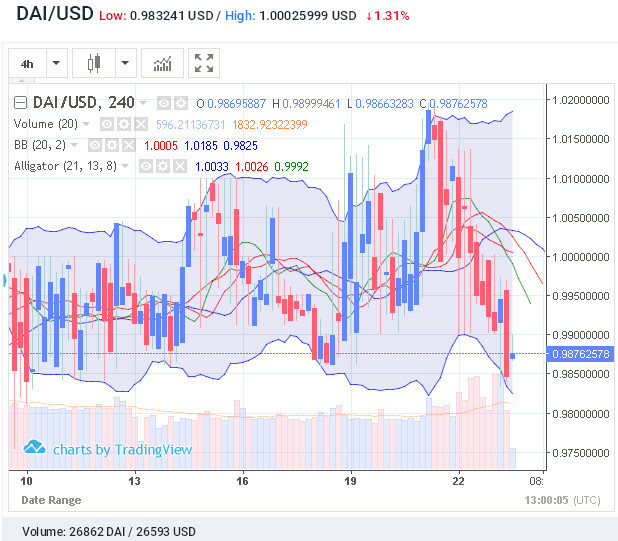Remove the Alligator indicator
The image size is (618, 541).
(x=180, y=166)
